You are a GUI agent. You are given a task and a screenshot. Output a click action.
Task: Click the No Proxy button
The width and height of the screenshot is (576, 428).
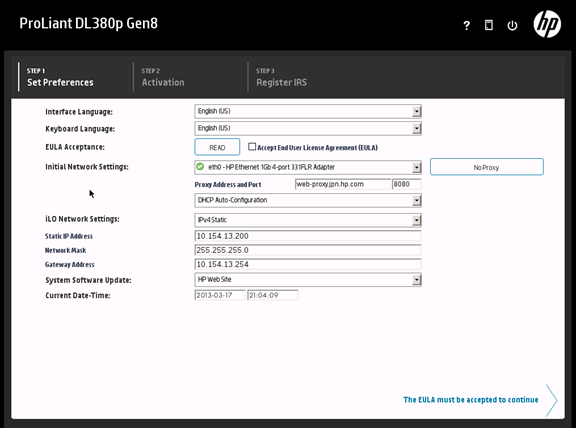487,167
